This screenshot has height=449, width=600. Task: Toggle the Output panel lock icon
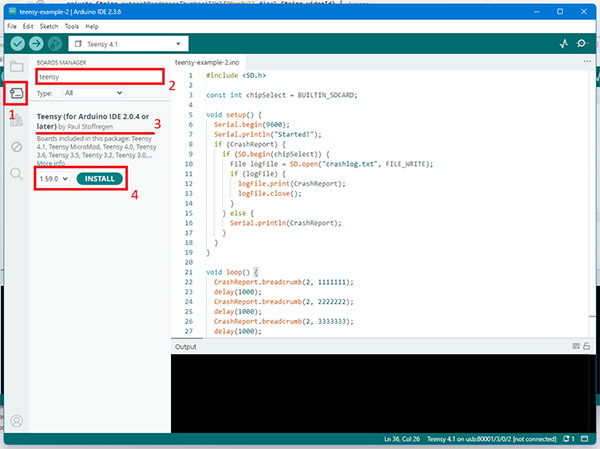click(589, 346)
